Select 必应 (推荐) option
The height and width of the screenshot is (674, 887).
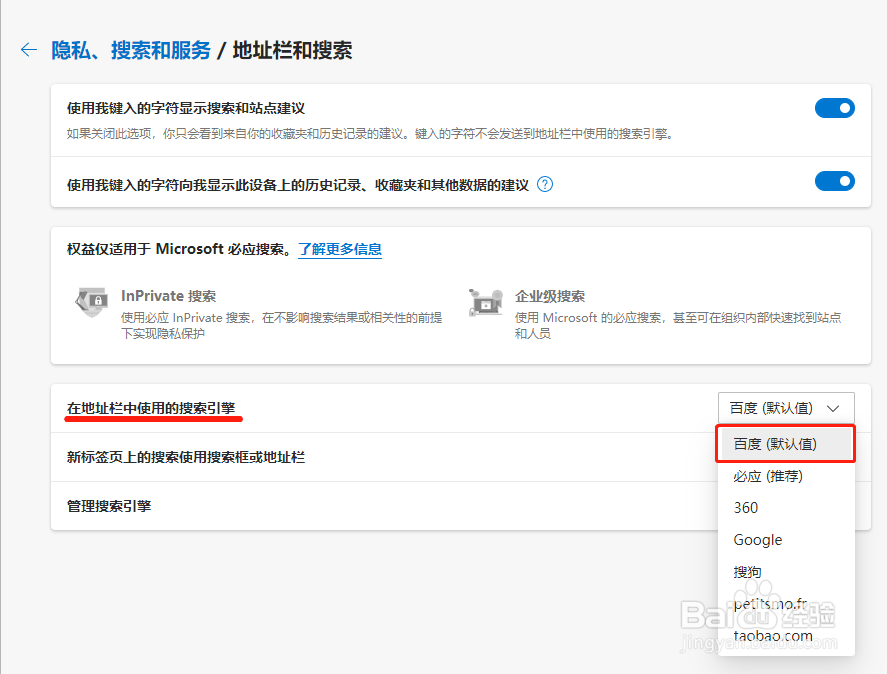click(x=785, y=476)
